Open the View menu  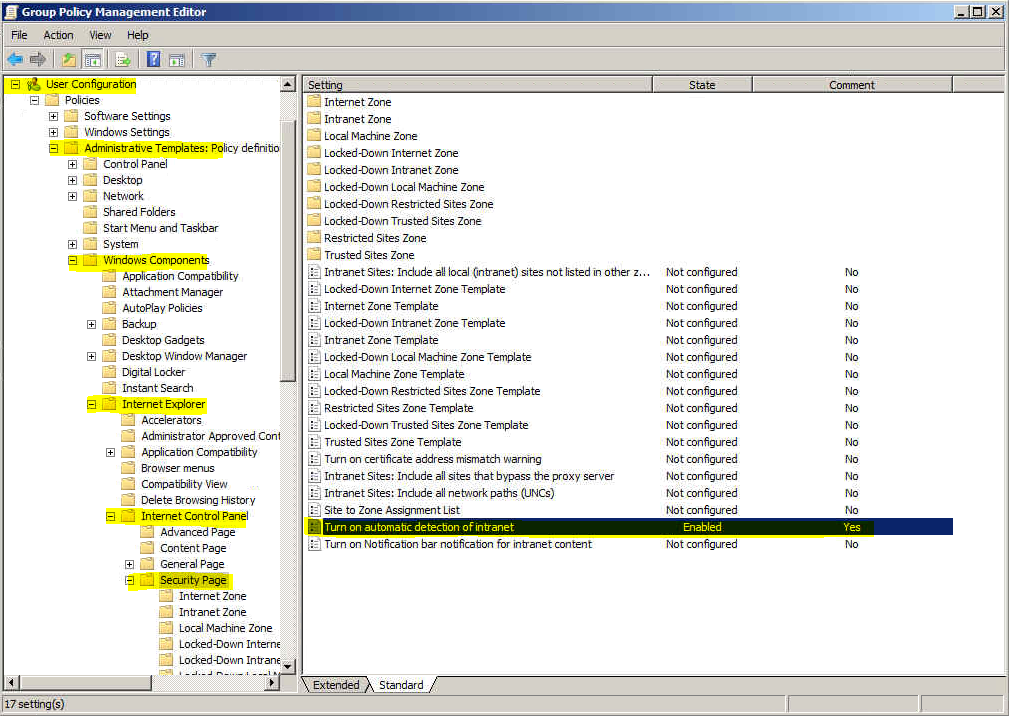(x=100, y=35)
